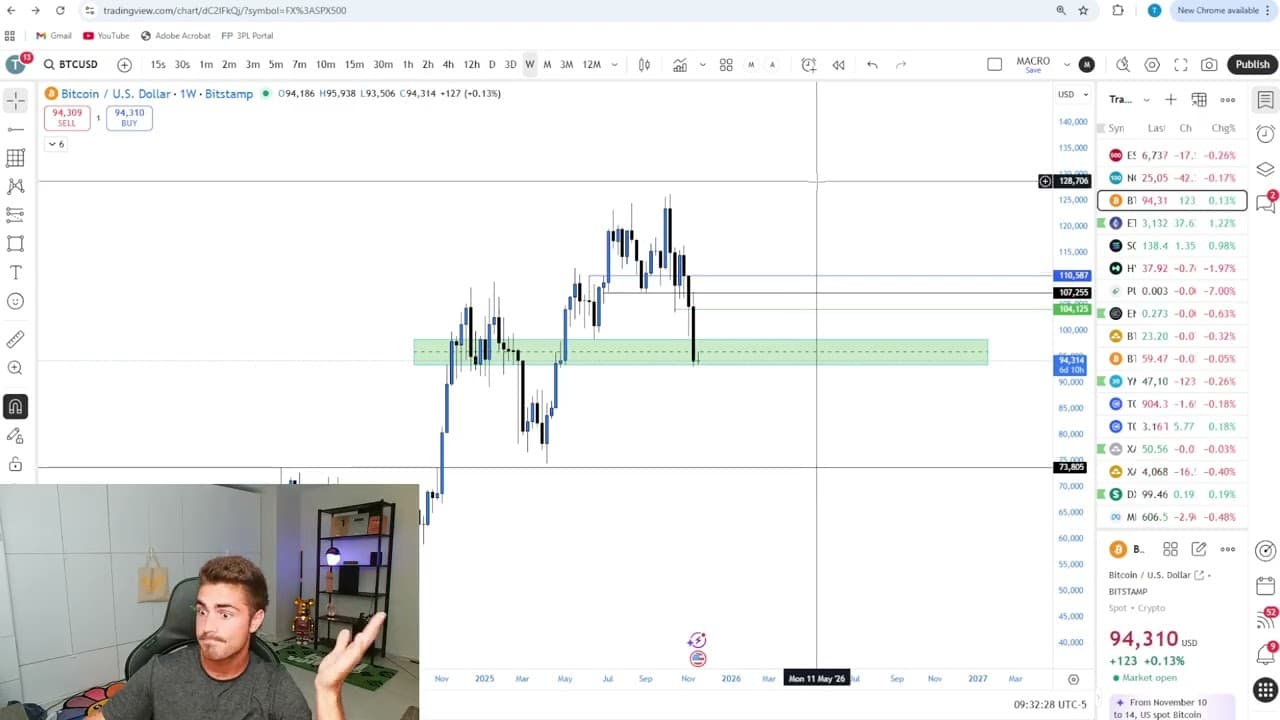This screenshot has width=1280, height=720.
Task: Redo the last chart action
Action: pos(901,65)
